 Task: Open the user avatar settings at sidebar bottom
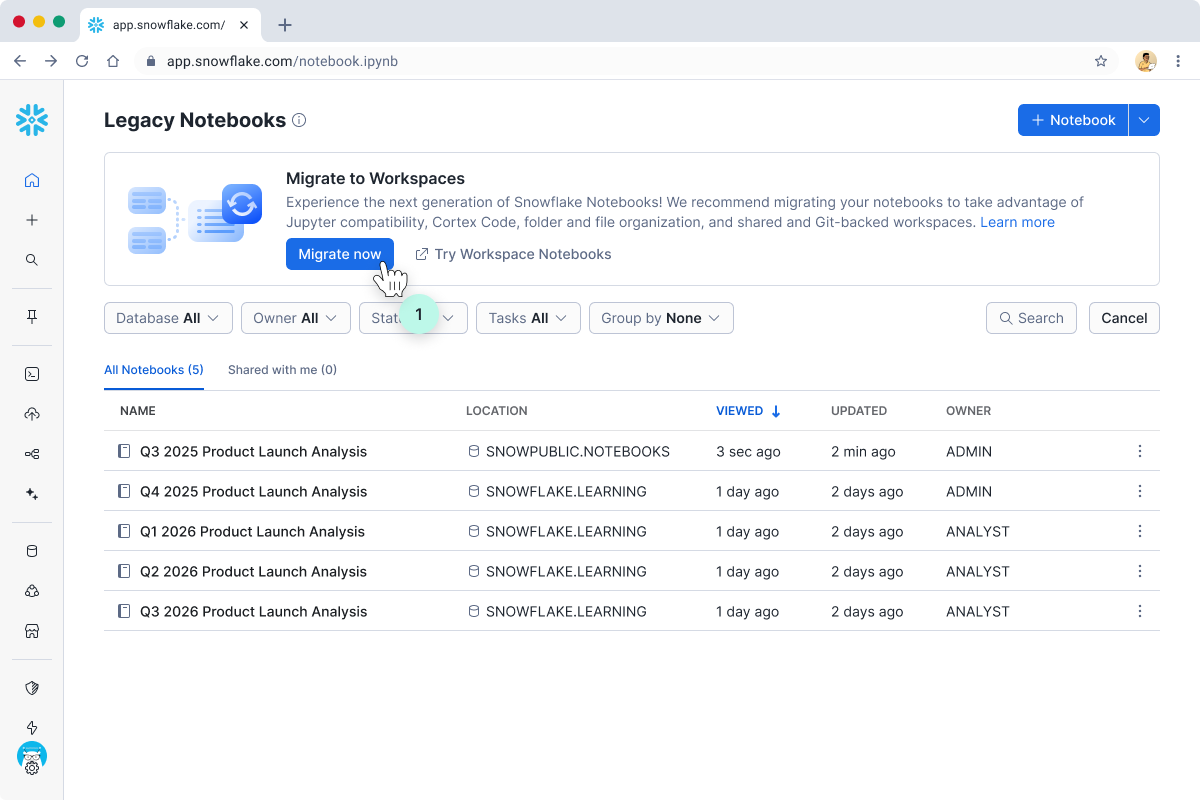pyautogui.click(x=32, y=759)
